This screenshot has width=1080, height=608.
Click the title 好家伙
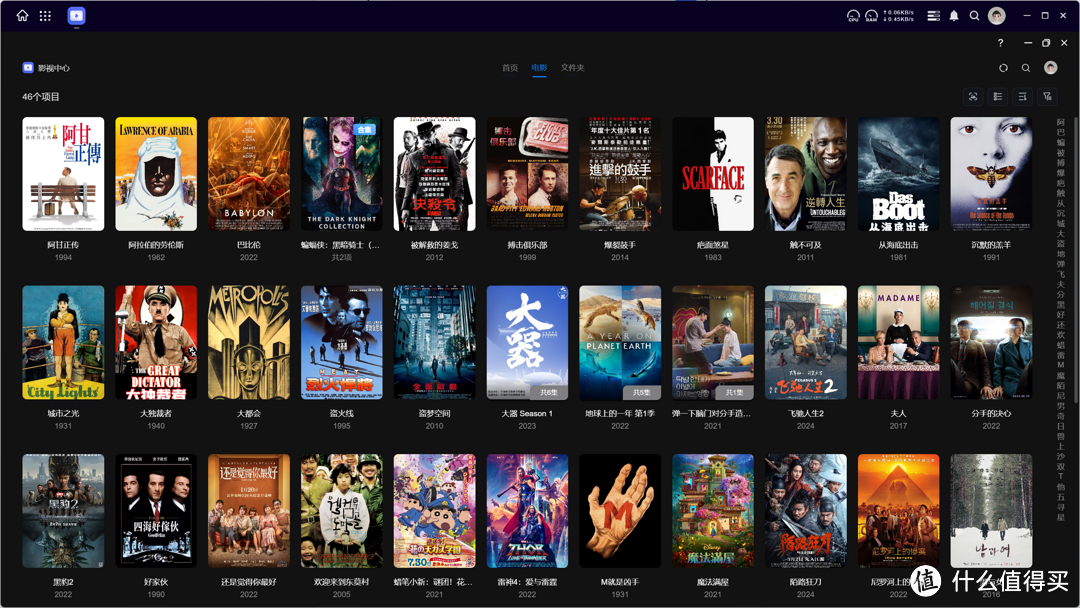156,582
